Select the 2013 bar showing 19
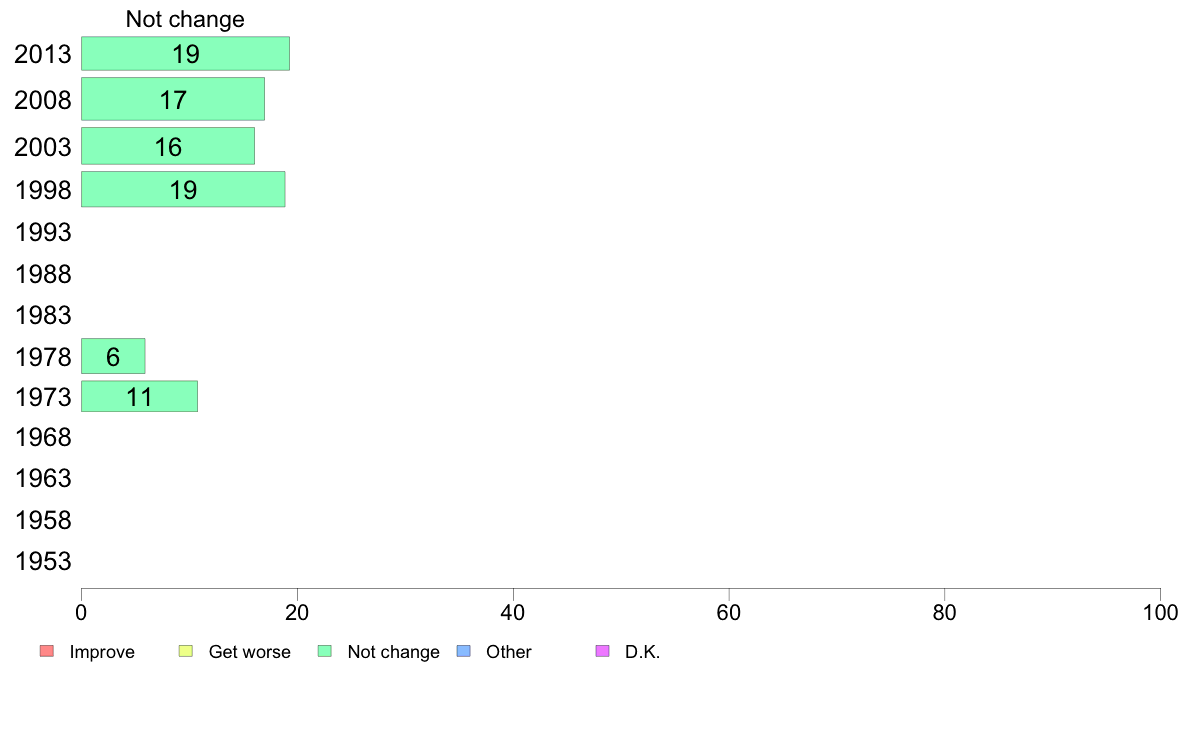Viewport: 1188px width, 736px height. (x=186, y=53)
